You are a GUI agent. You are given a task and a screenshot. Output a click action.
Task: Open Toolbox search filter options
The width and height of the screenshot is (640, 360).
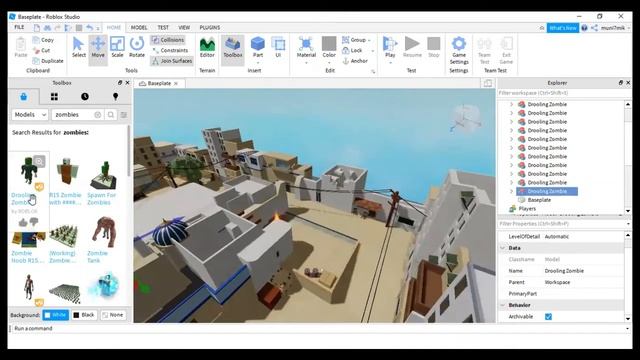124,115
